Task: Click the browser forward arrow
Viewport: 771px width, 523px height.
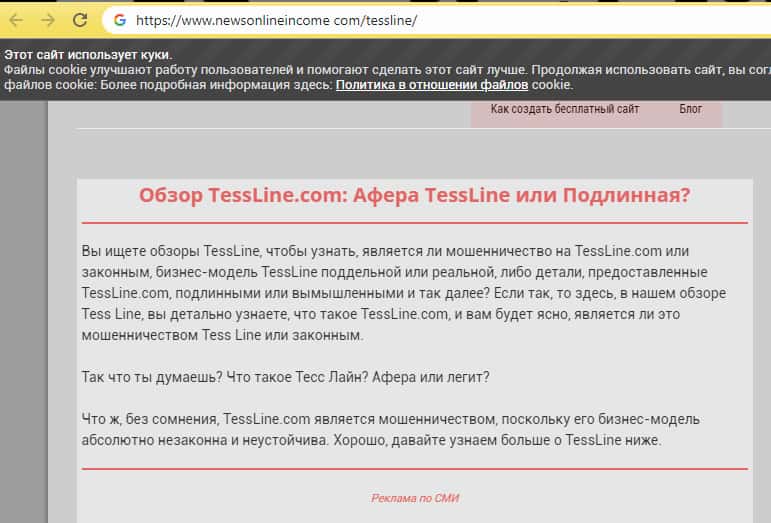Action: click(x=48, y=20)
